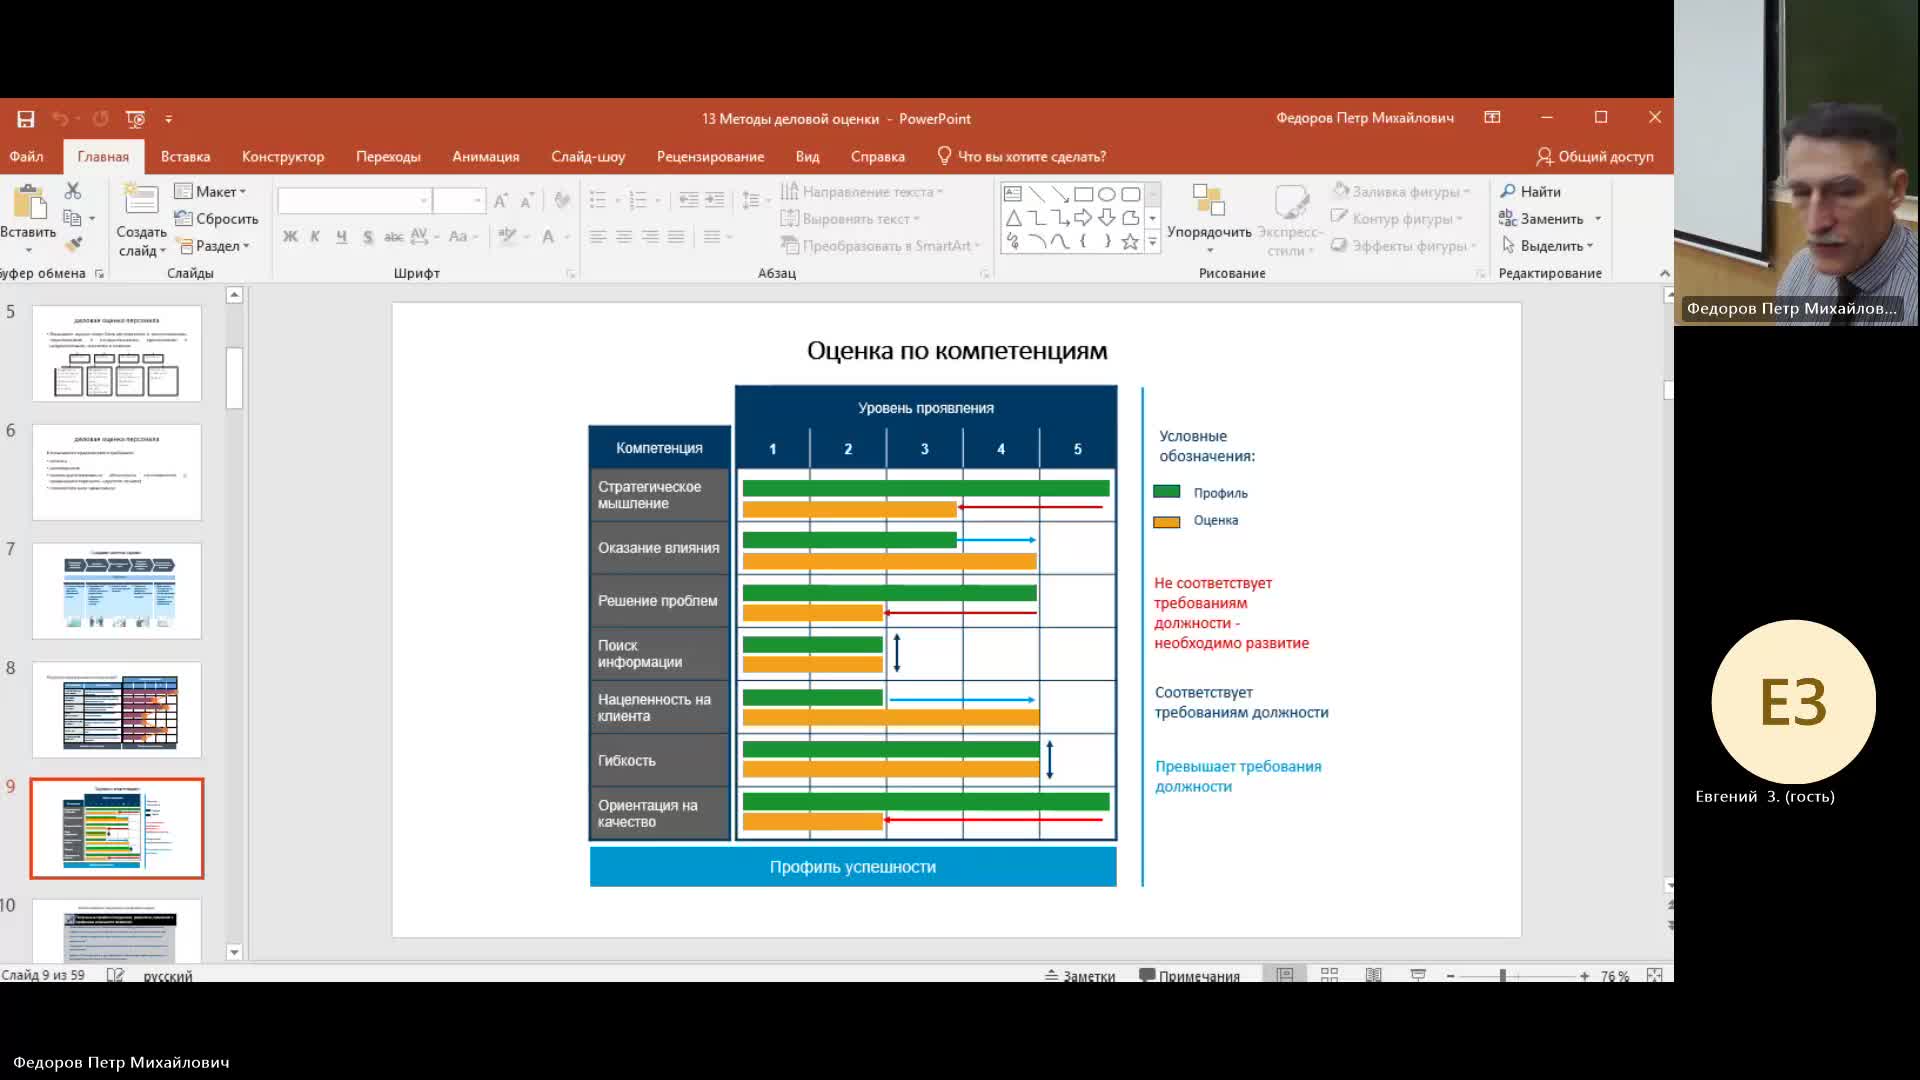Open the font name combo box
The image size is (1920, 1080).
[354, 201]
